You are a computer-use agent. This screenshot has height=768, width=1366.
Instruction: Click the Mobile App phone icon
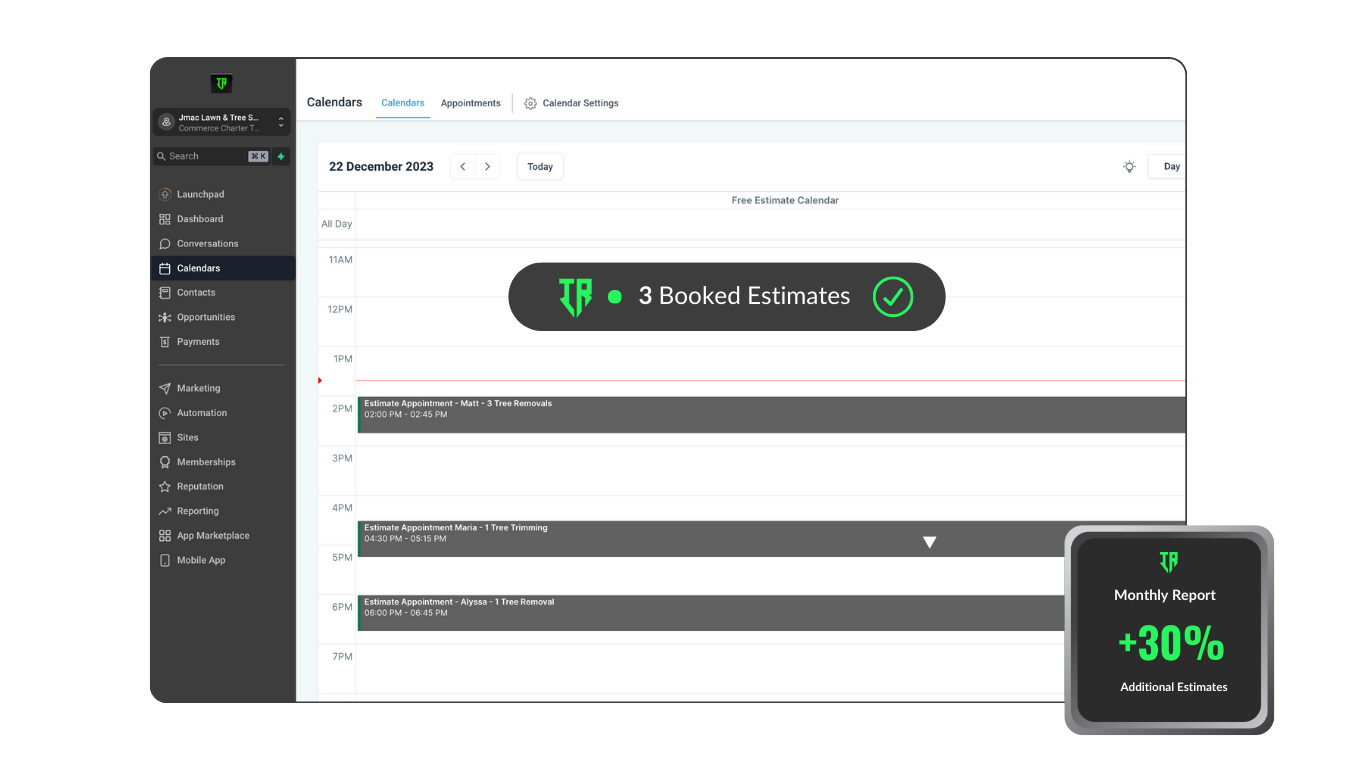[165, 561]
